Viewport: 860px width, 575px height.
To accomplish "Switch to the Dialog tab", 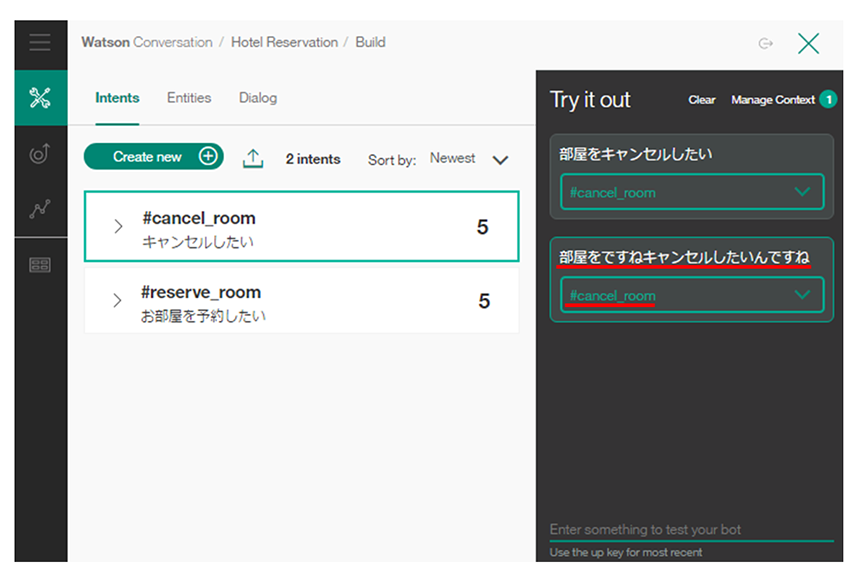I will [258, 98].
